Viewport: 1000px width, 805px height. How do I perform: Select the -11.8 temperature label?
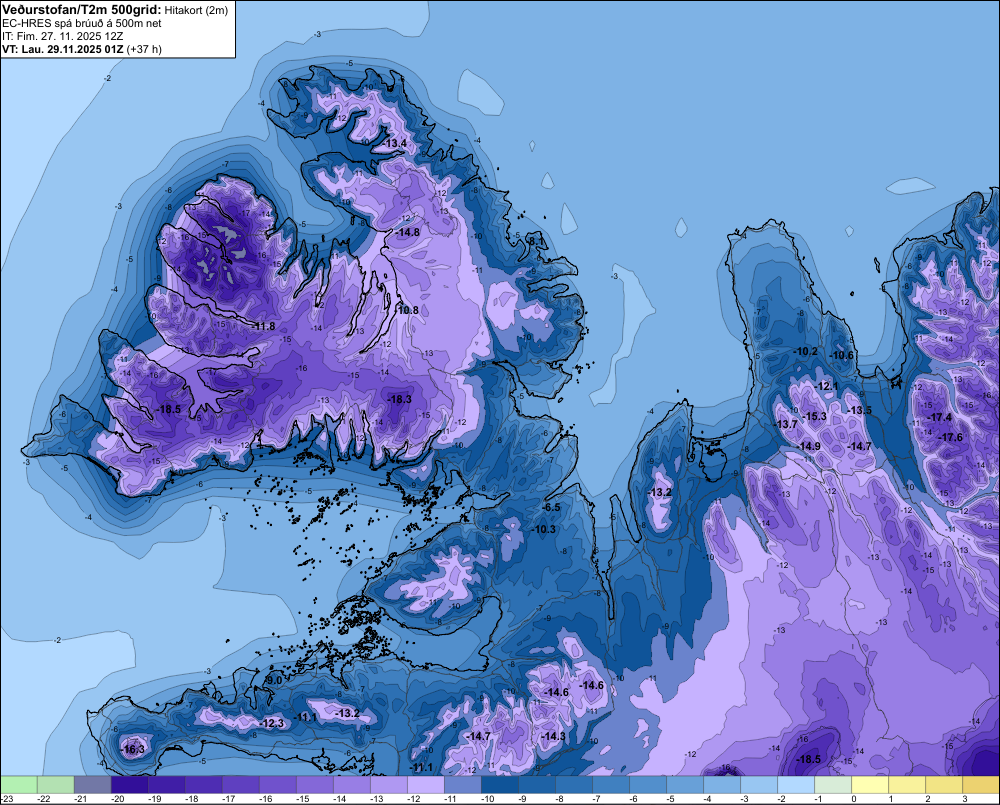click(x=263, y=327)
